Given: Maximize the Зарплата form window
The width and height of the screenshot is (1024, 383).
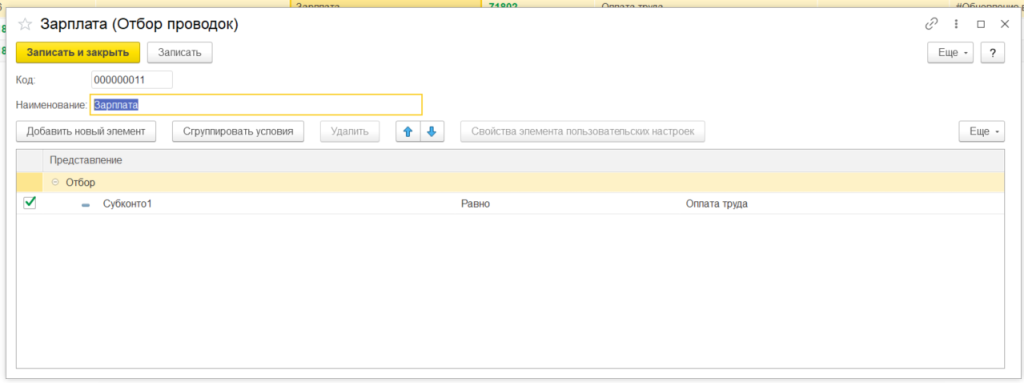Looking at the screenshot, I should coord(980,24).
